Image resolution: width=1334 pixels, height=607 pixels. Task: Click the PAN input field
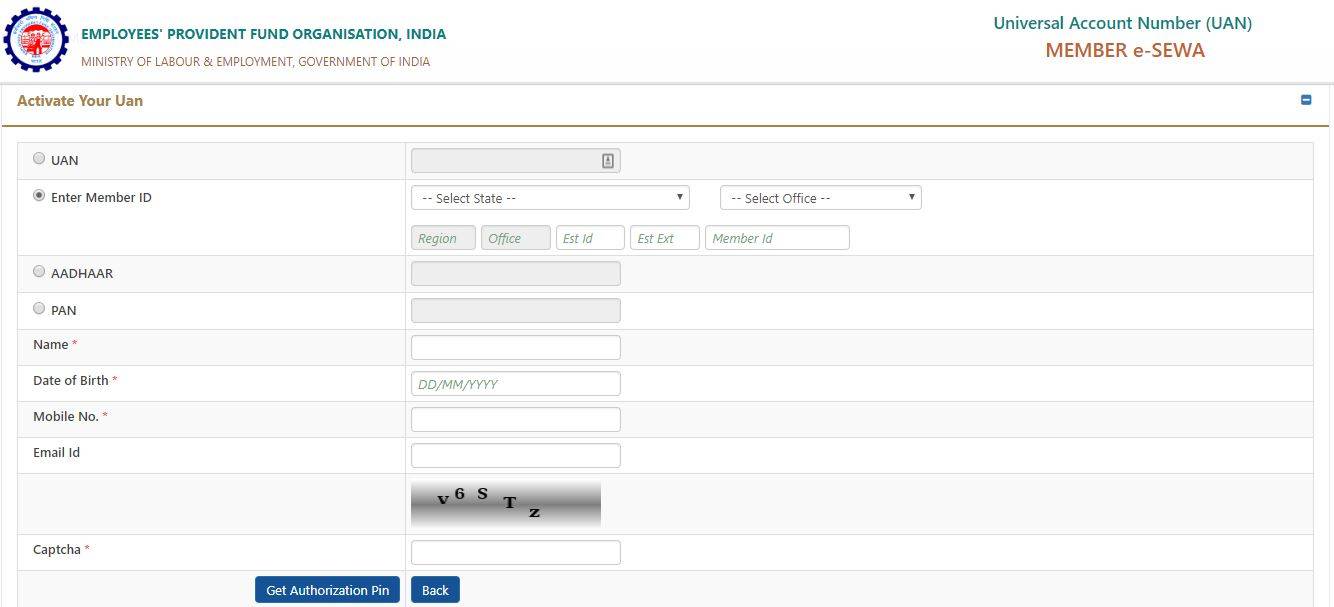coord(516,311)
